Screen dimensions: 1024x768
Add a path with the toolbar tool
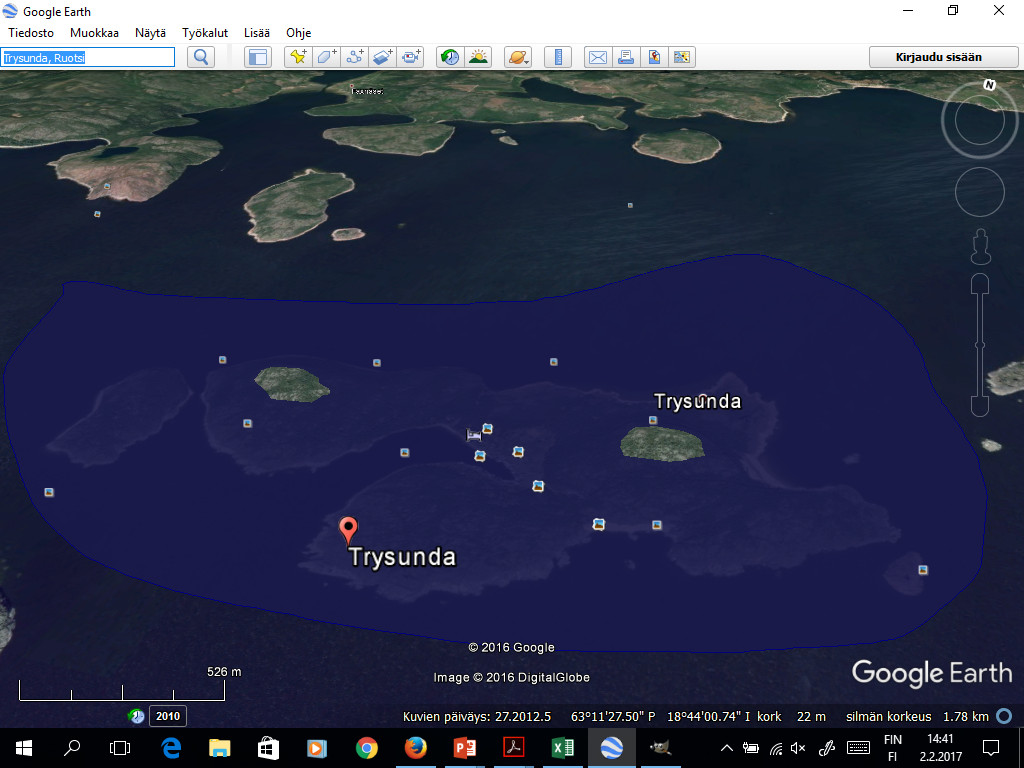click(355, 57)
